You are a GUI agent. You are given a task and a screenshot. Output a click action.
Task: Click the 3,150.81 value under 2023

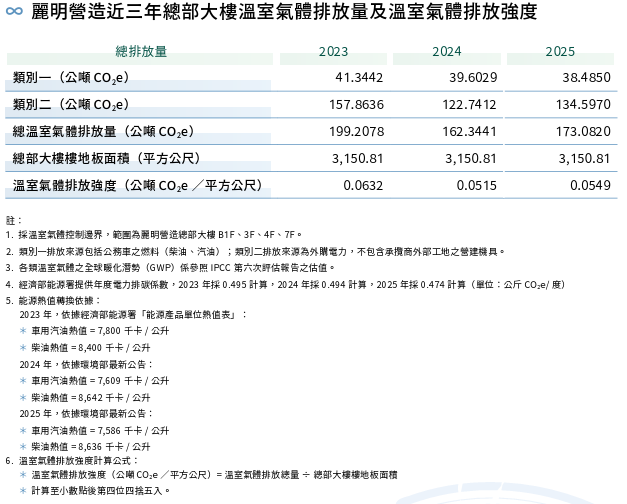pyautogui.click(x=357, y=159)
